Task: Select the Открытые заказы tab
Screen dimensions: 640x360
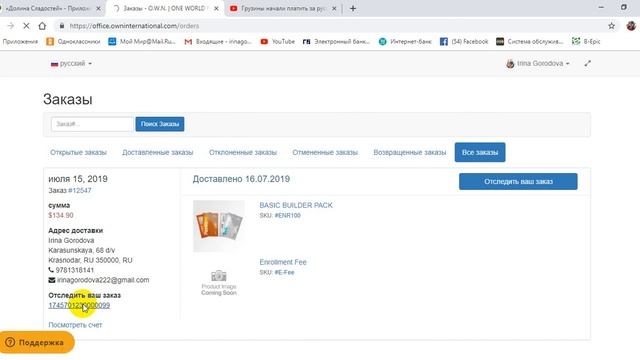Action: pos(78,152)
